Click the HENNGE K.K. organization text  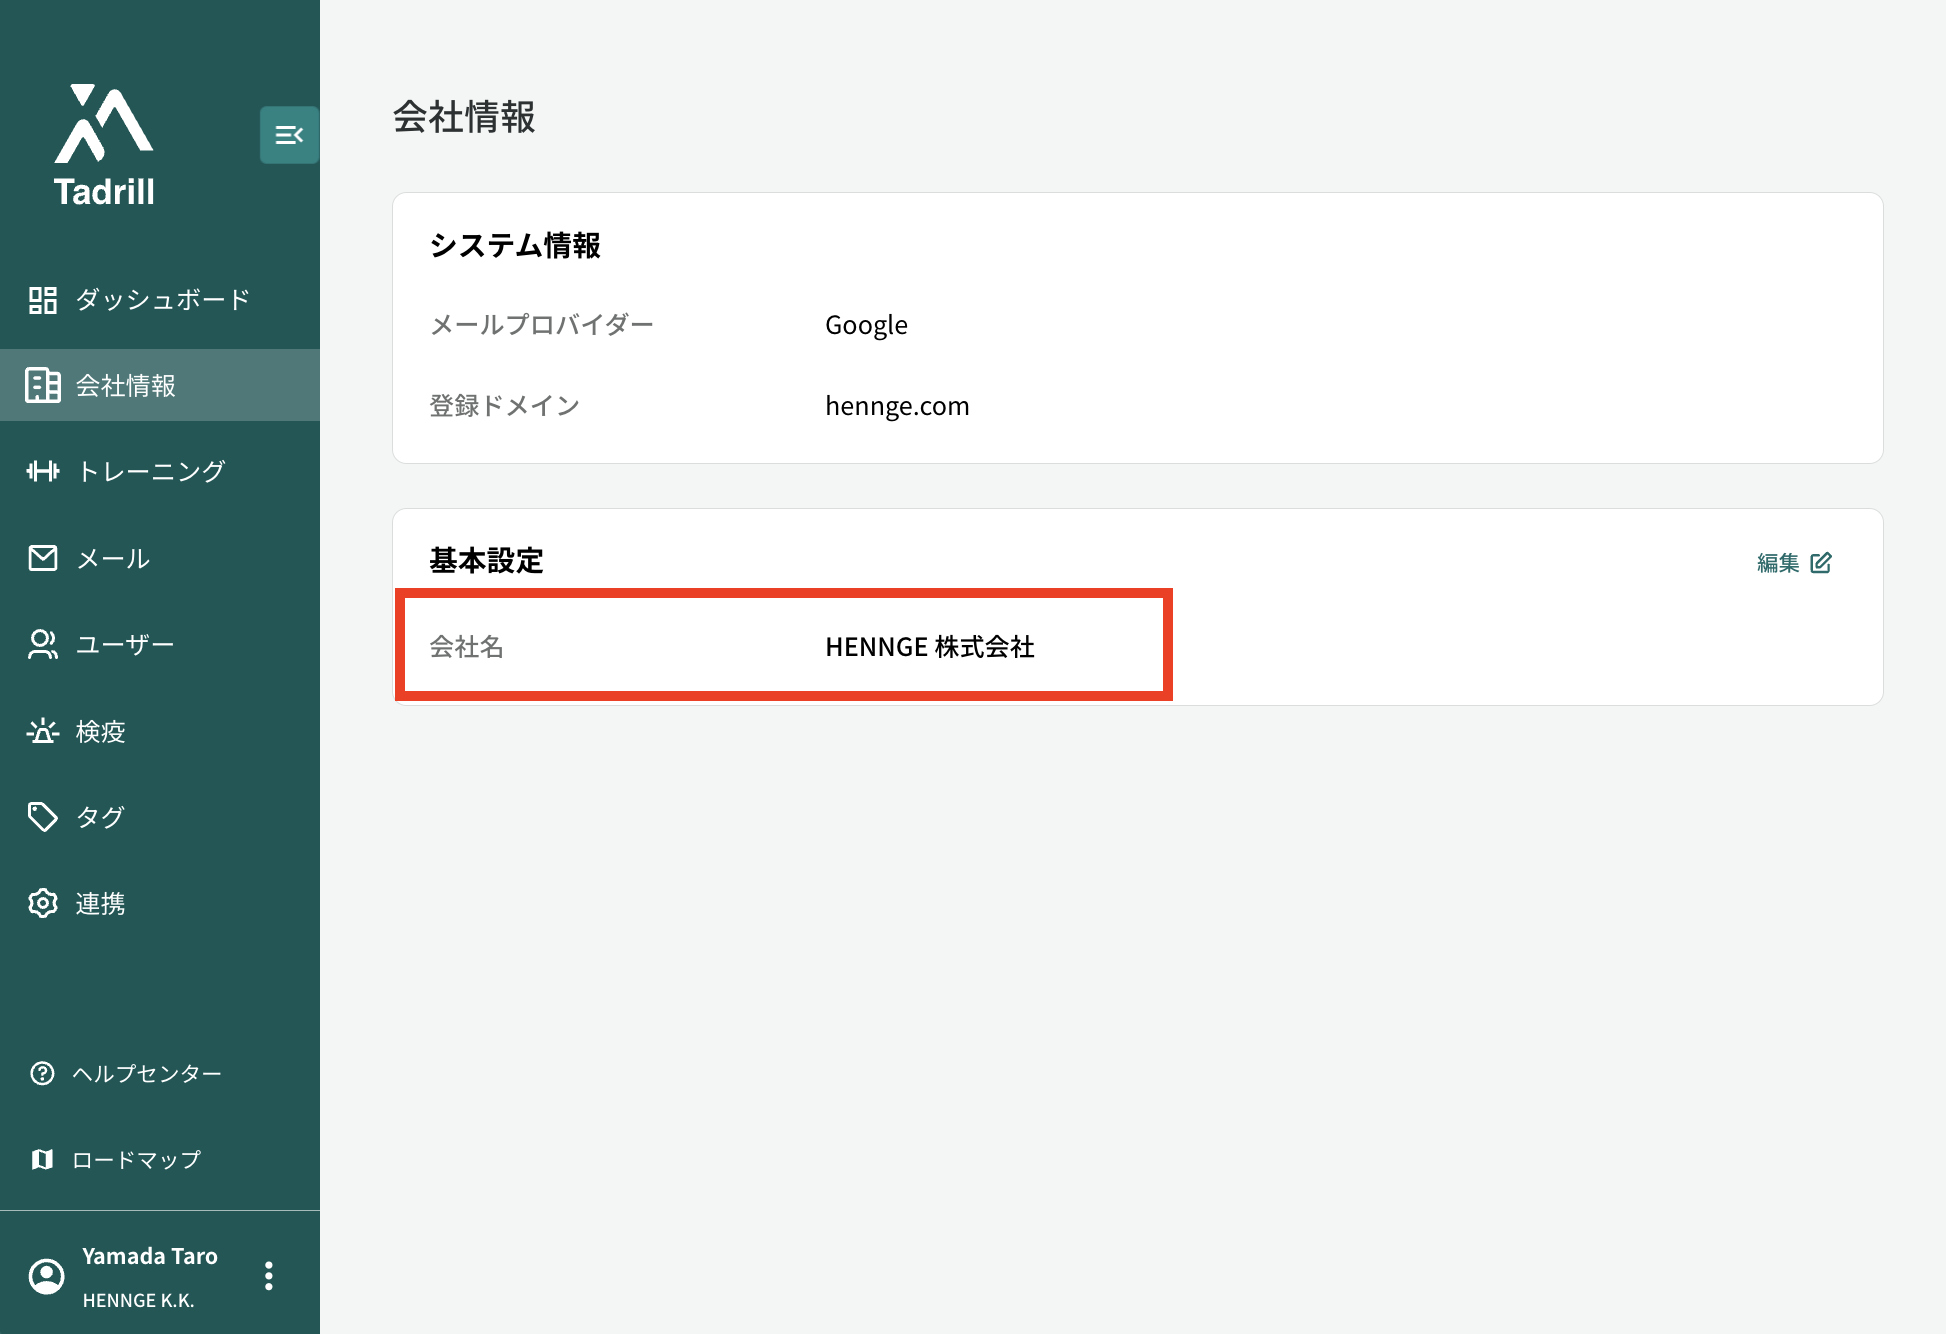[x=138, y=1300]
